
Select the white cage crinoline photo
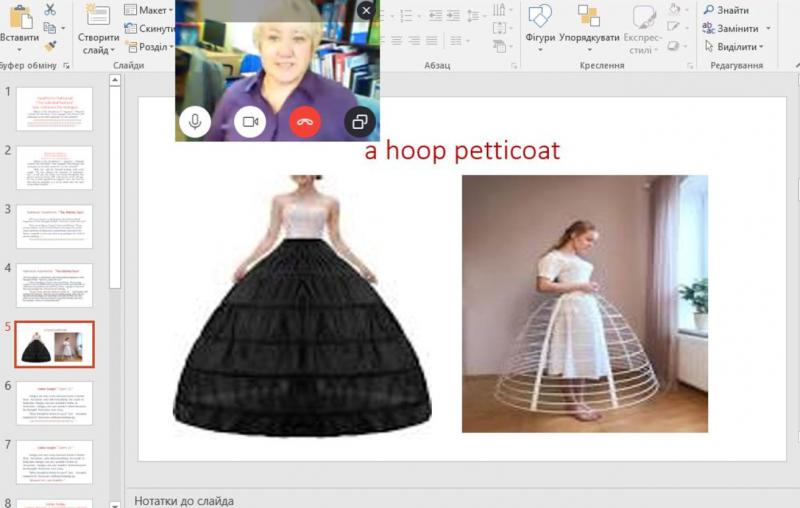coord(585,304)
